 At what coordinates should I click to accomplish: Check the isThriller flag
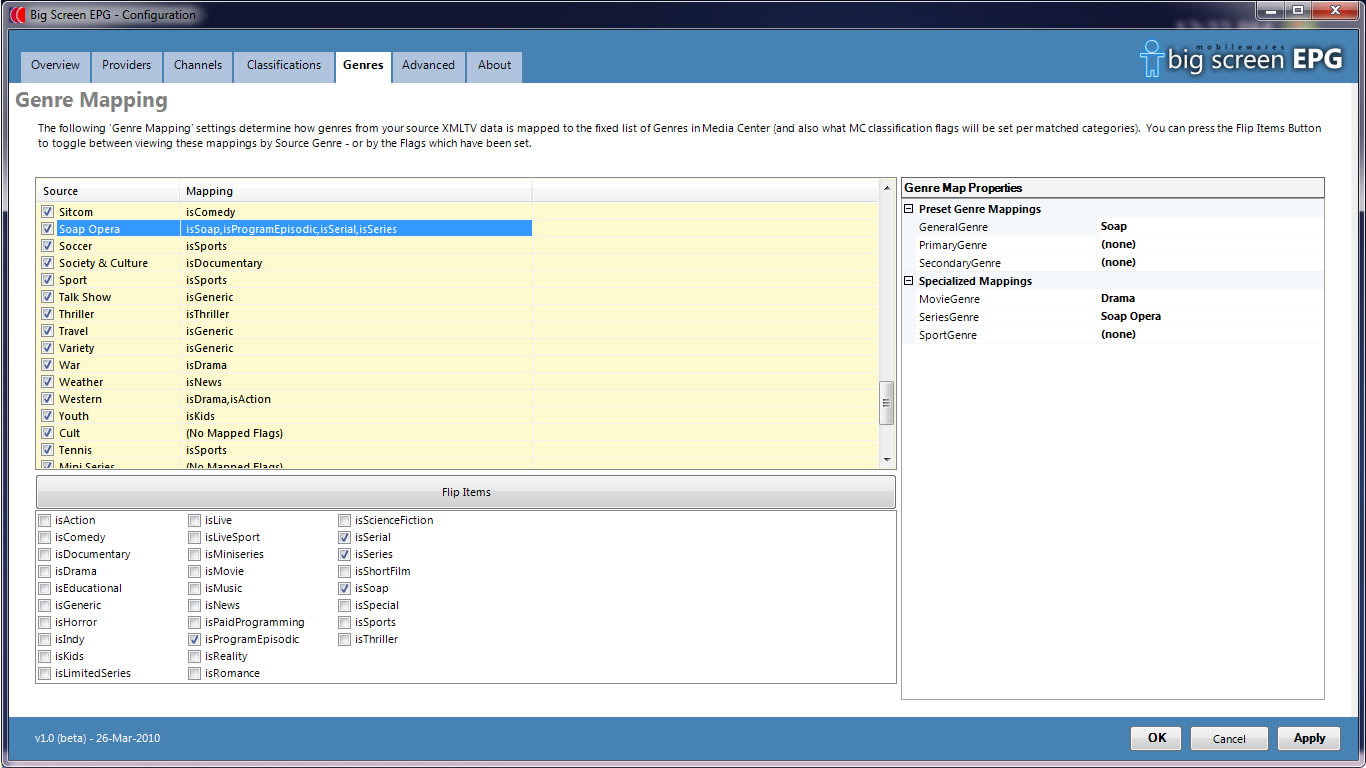coord(345,639)
